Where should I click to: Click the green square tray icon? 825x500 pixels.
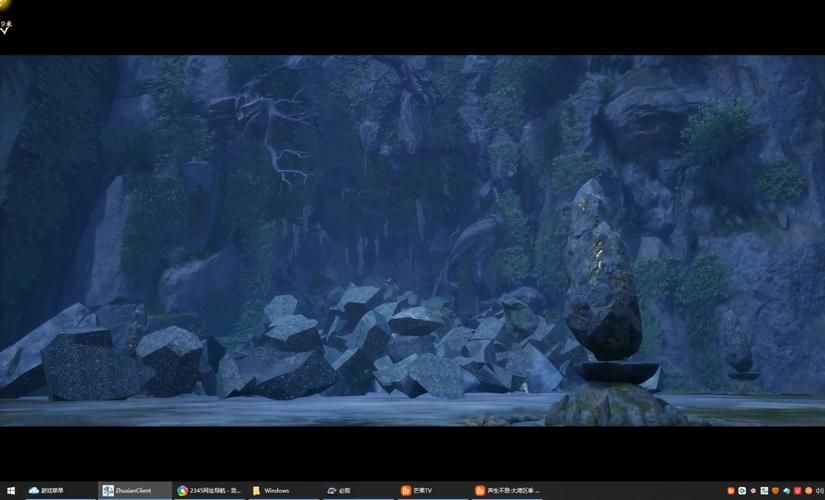pyautogui.click(x=742, y=491)
